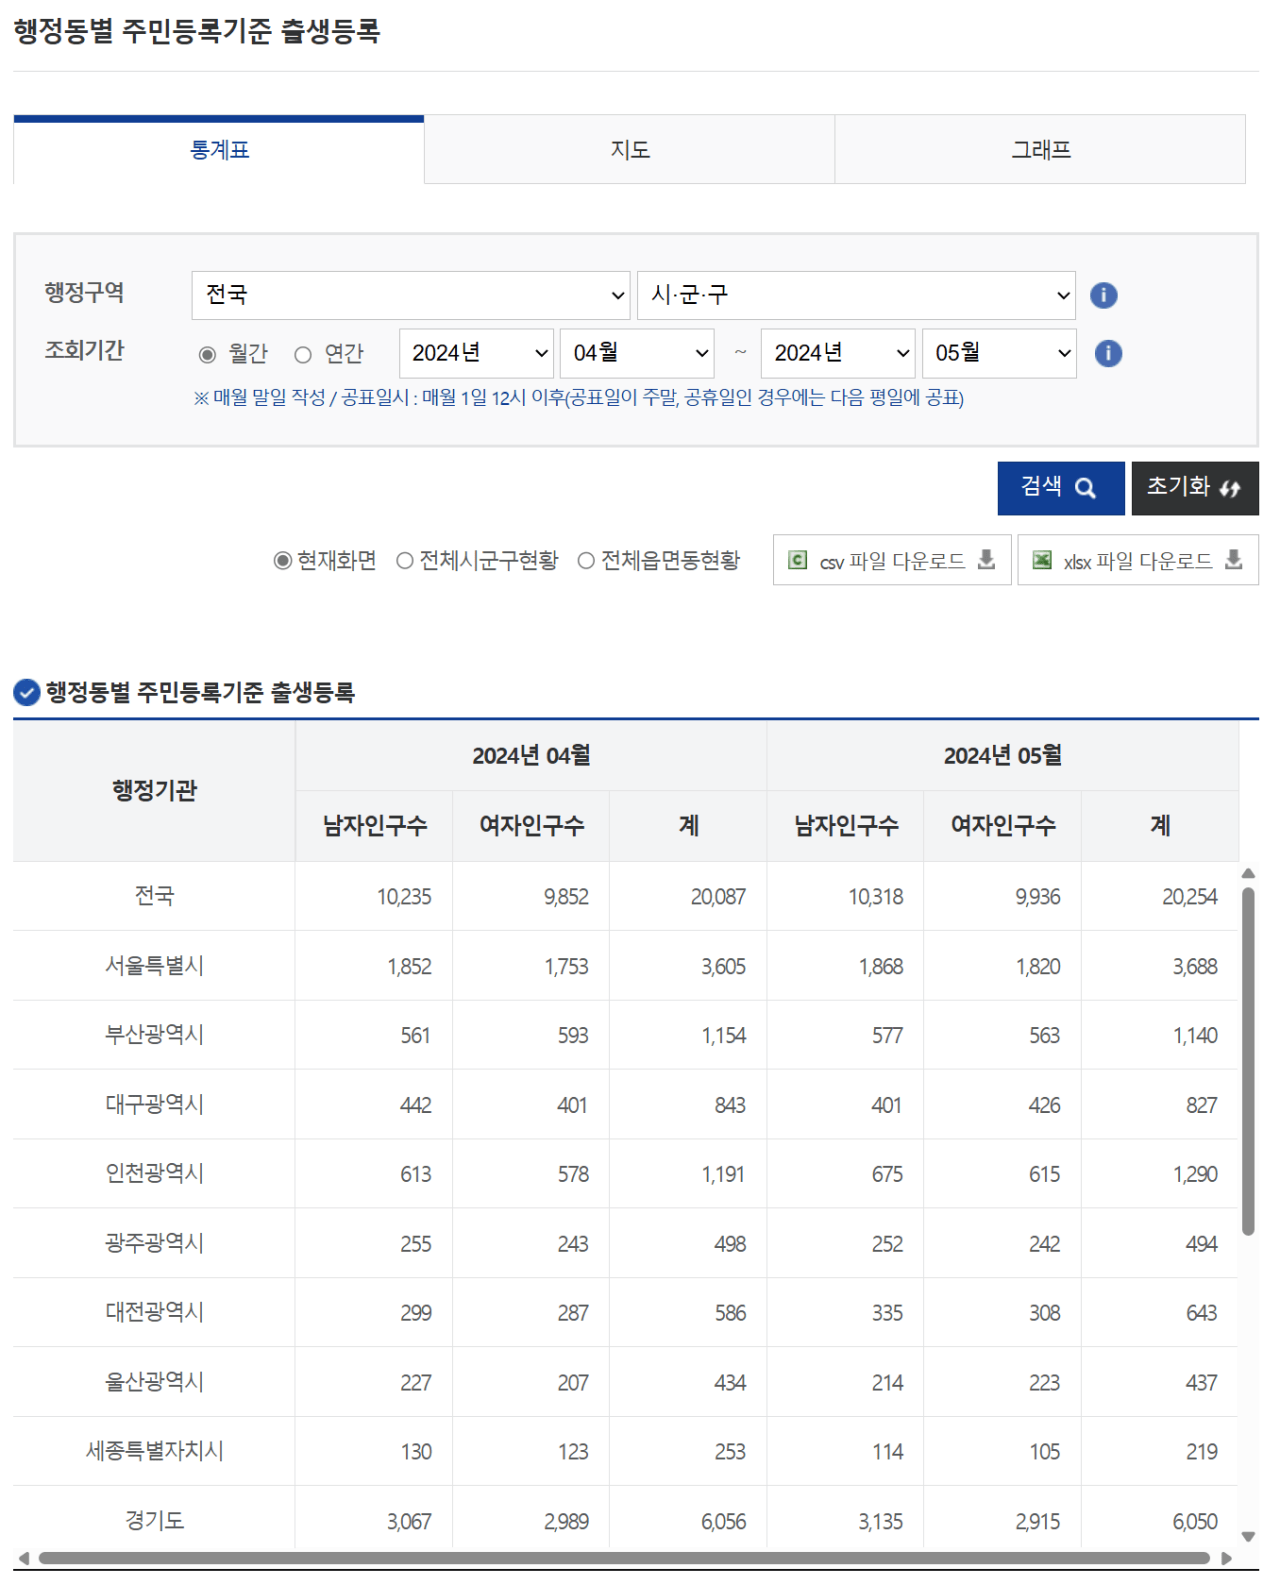The width and height of the screenshot is (1280, 1585).
Task: Click the up arrow of table vertical scrollbar
Action: [x=1248, y=874]
